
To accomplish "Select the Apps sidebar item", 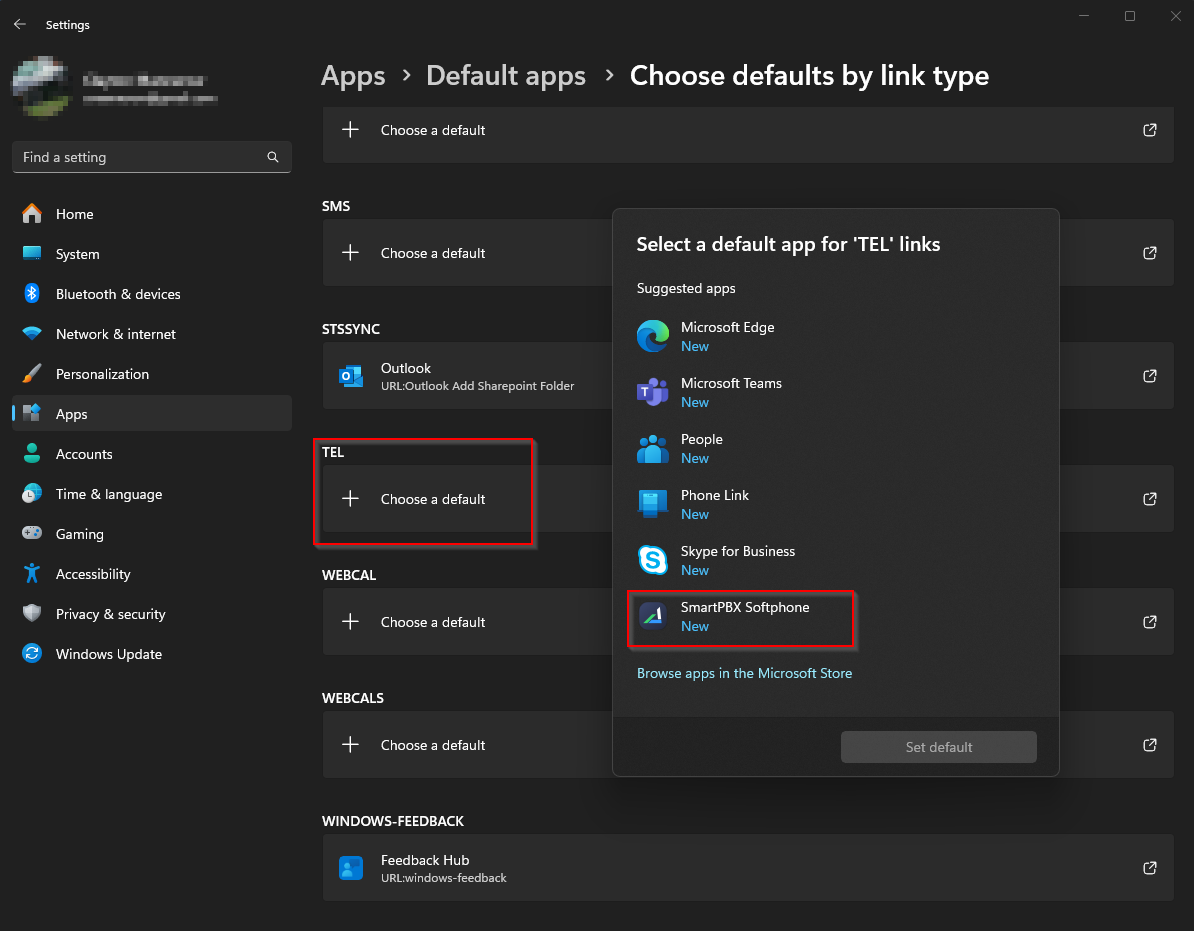I will point(152,414).
